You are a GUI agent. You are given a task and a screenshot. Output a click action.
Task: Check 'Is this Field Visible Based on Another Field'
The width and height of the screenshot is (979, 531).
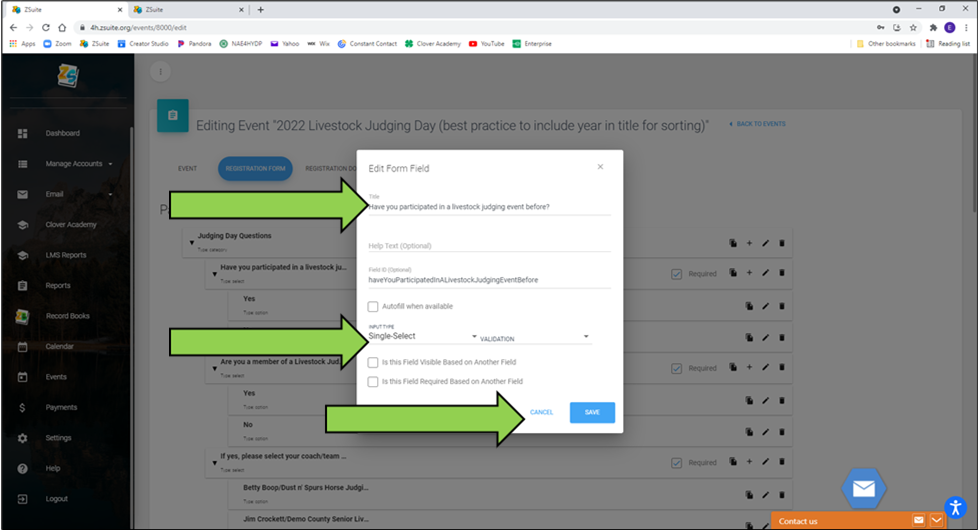point(373,362)
